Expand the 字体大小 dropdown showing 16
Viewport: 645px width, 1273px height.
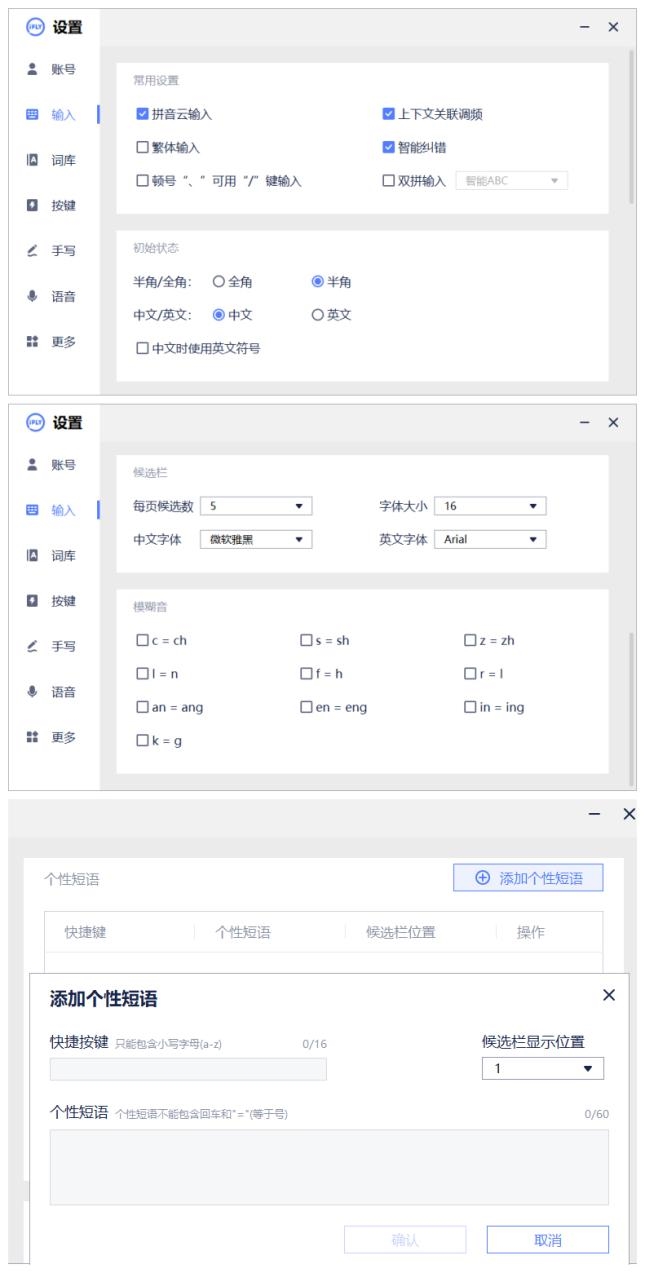[x=491, y=506]
